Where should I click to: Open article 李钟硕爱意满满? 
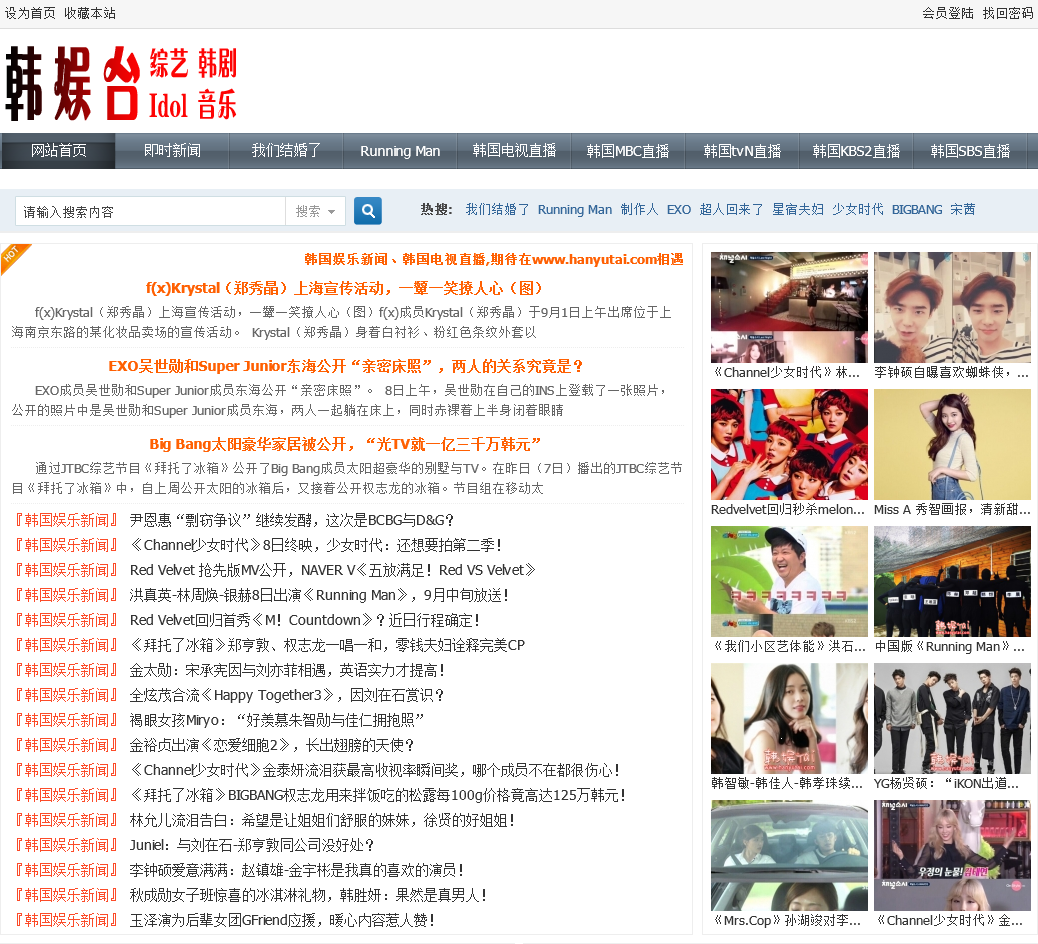pos(297,871)
